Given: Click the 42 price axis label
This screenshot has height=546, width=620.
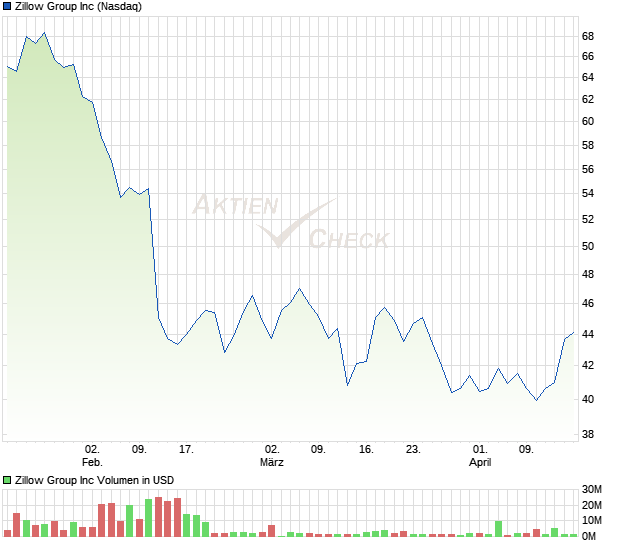Looking at the screenshot, I should tap(588, 365).
